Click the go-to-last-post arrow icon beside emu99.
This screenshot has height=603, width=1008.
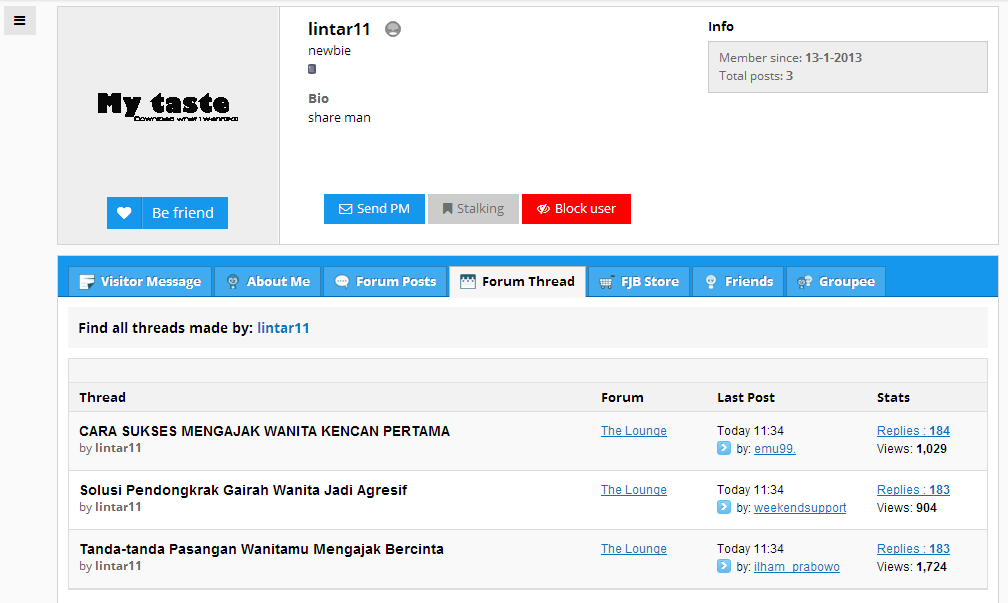[724, 448]
